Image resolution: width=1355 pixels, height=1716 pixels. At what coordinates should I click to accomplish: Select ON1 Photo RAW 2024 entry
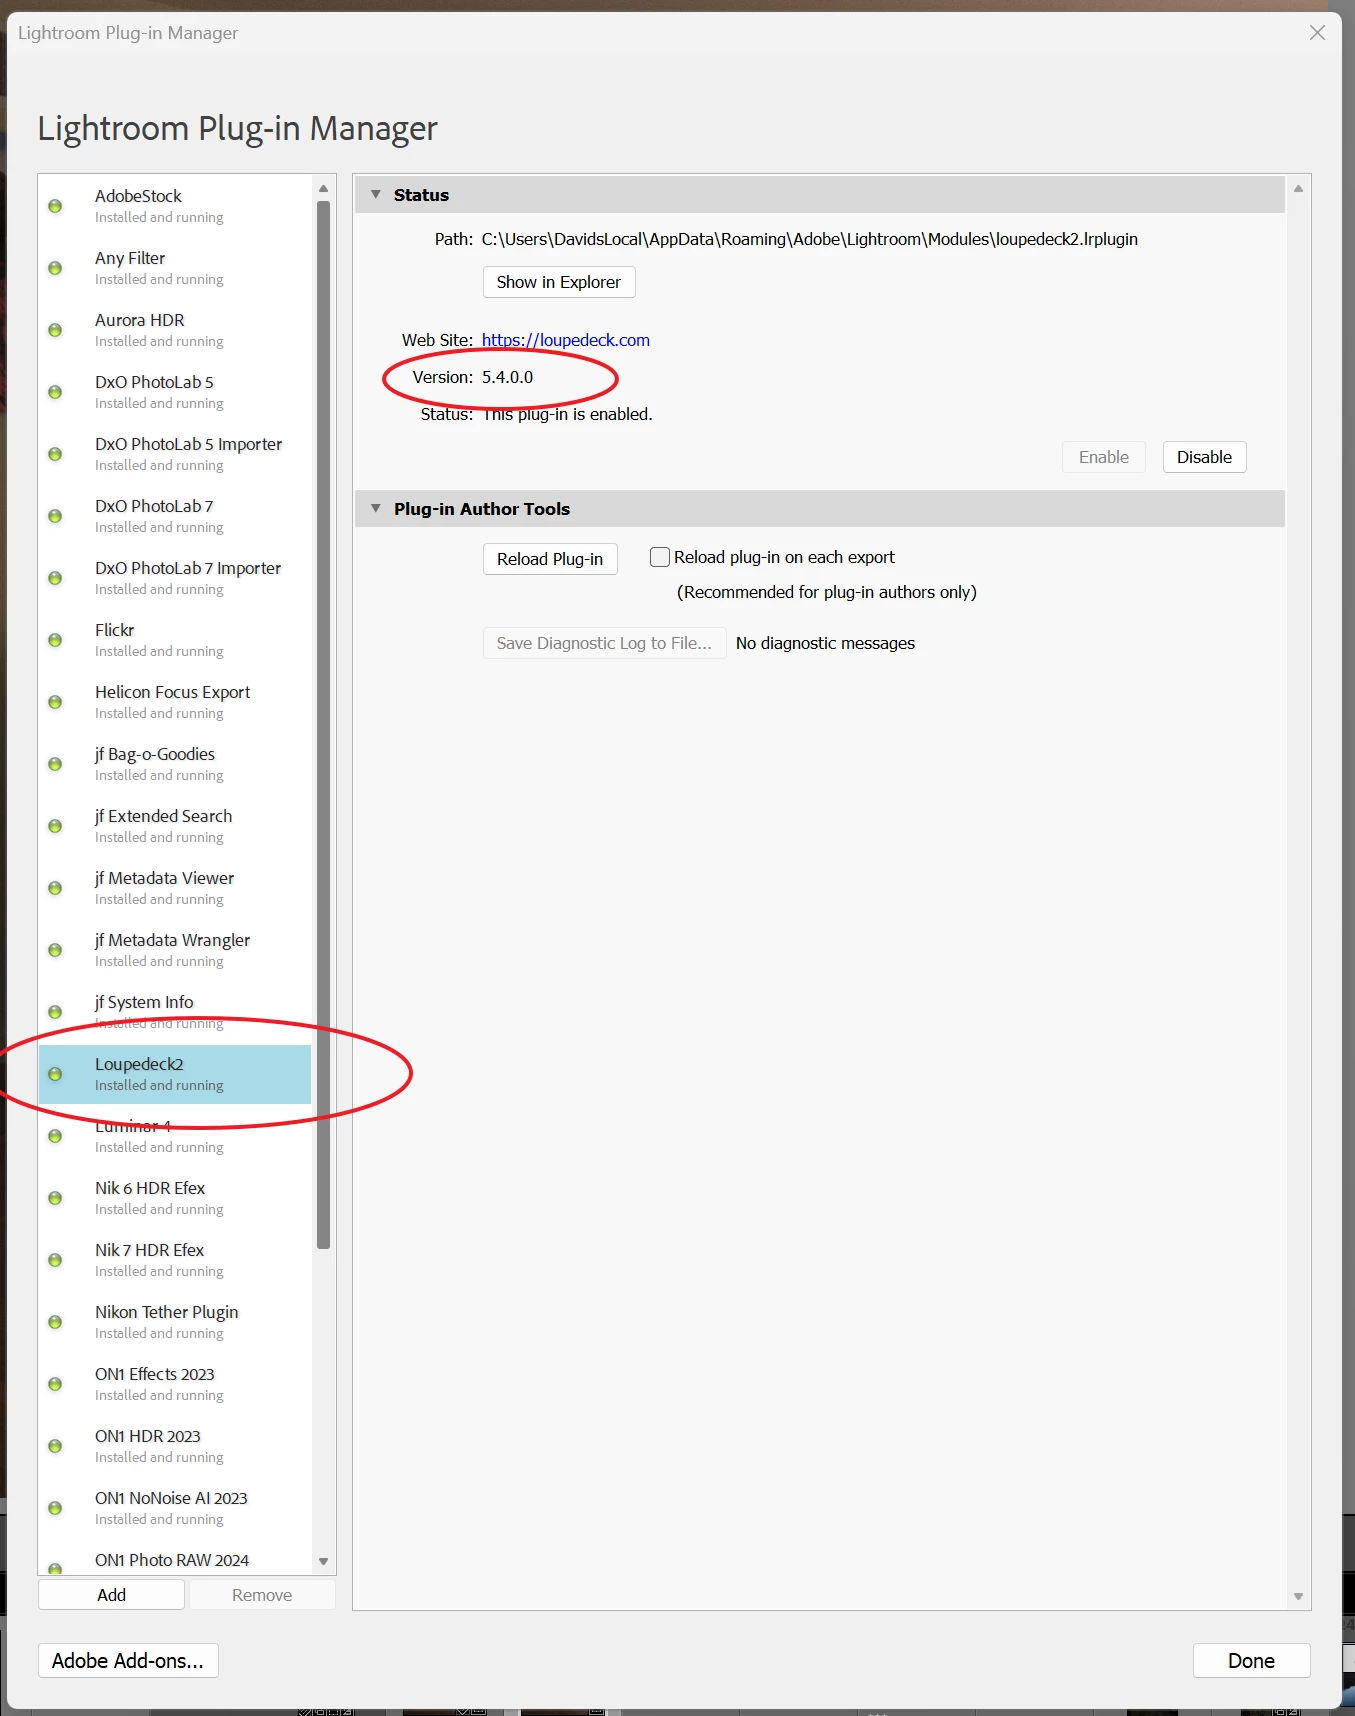coord(175,1560)
